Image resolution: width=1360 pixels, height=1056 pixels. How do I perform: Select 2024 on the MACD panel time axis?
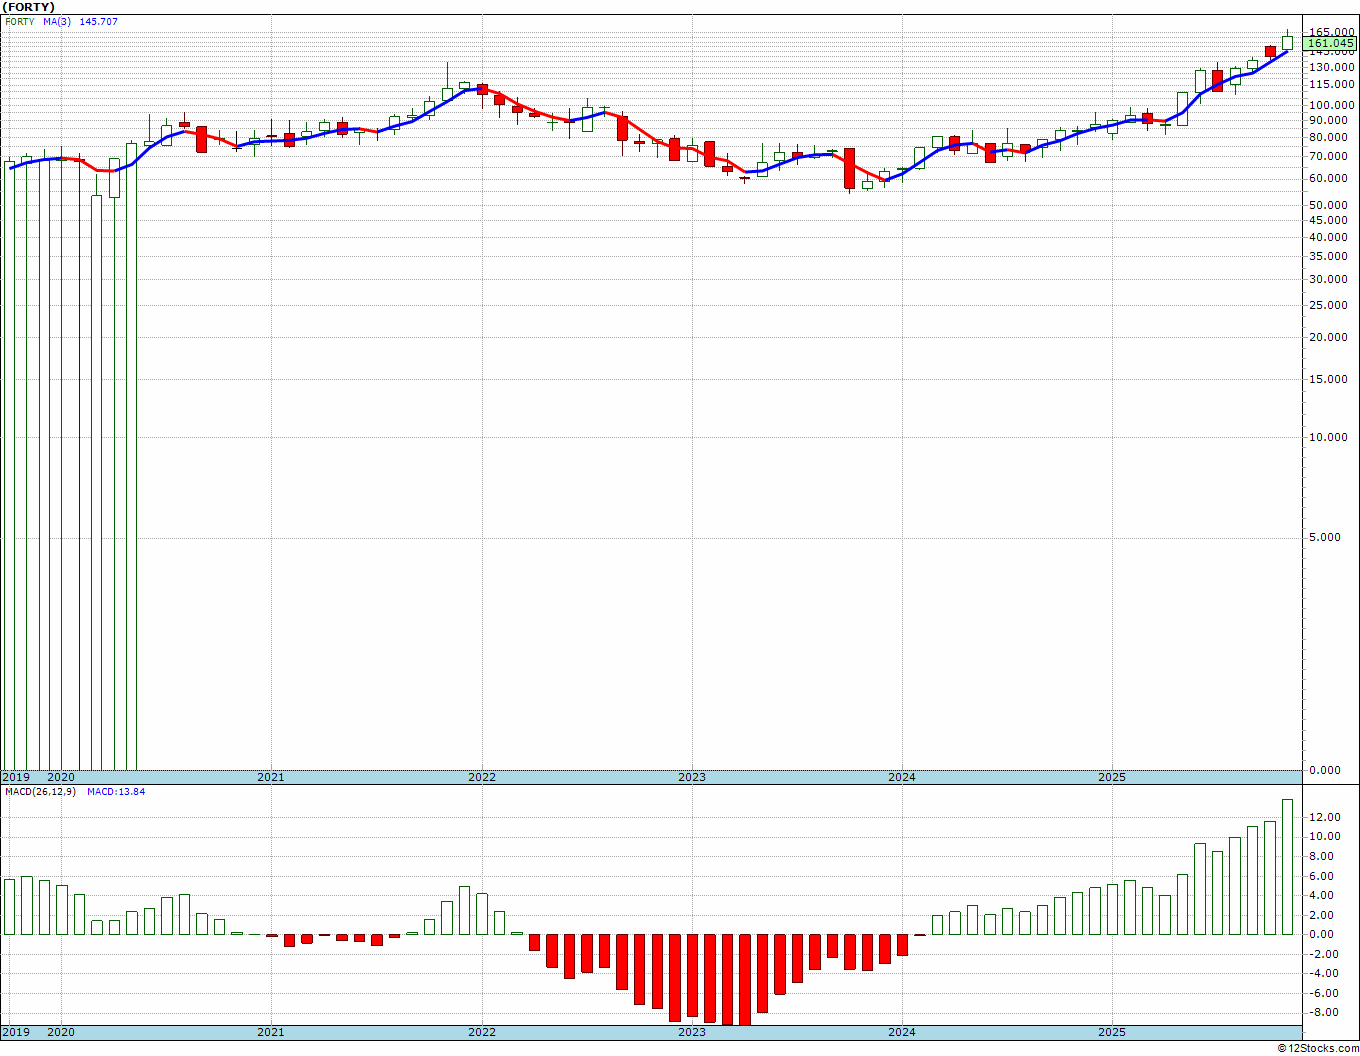coord(902,1032)
